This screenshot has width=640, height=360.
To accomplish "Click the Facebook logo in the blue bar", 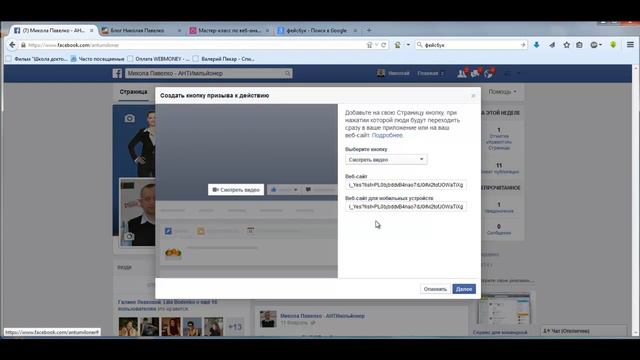I will pyautogui.click(x=117, y=73).
